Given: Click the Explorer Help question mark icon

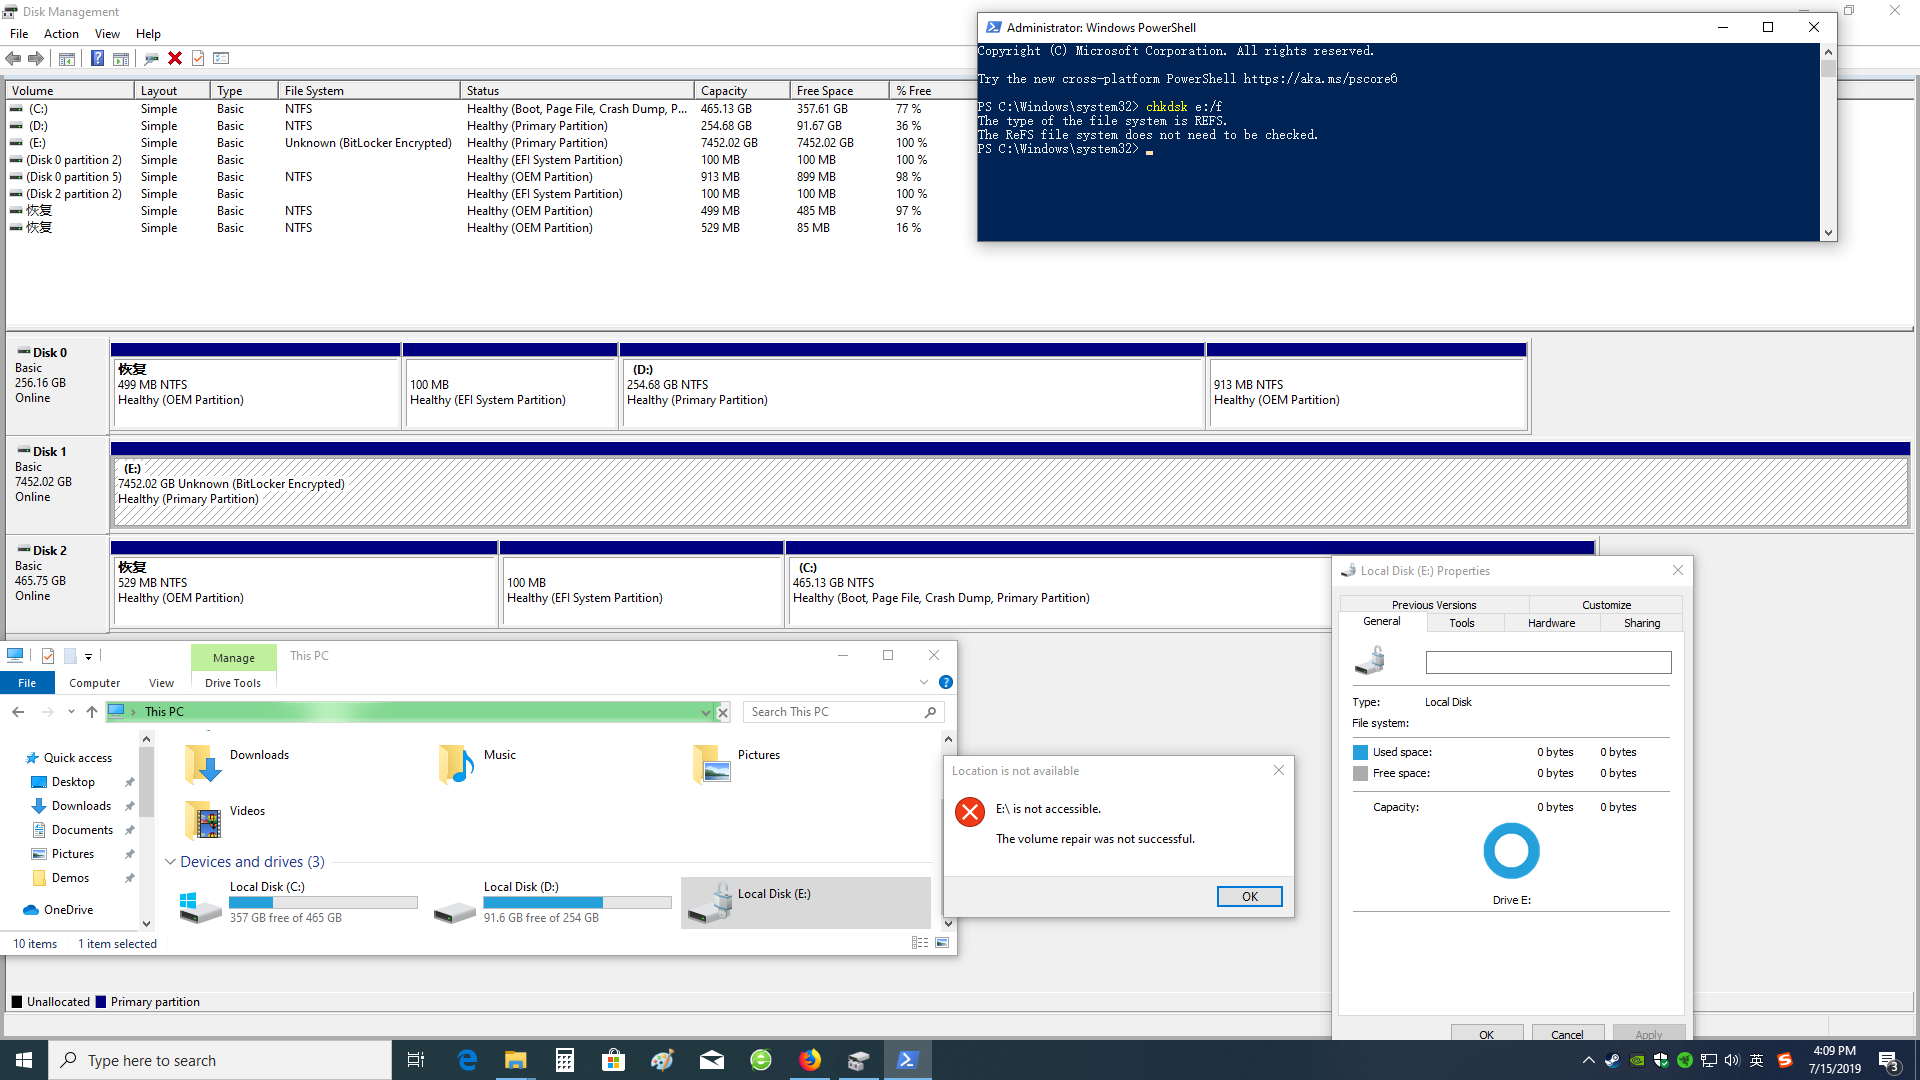Looking at the screenshot, I should coord(945,683).
